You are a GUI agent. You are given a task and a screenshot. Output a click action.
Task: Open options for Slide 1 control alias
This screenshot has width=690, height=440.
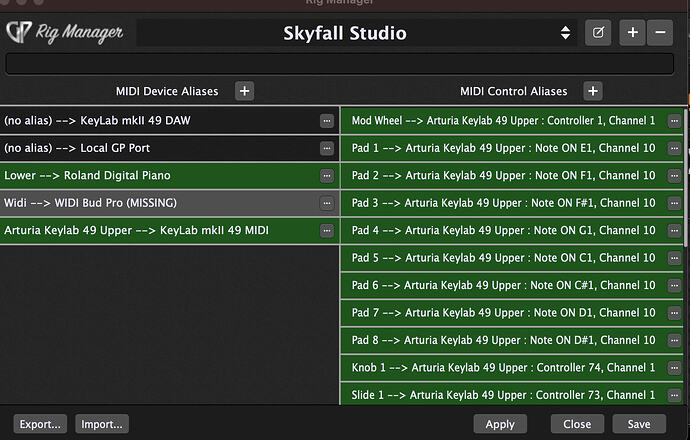(x=674, y=395)
